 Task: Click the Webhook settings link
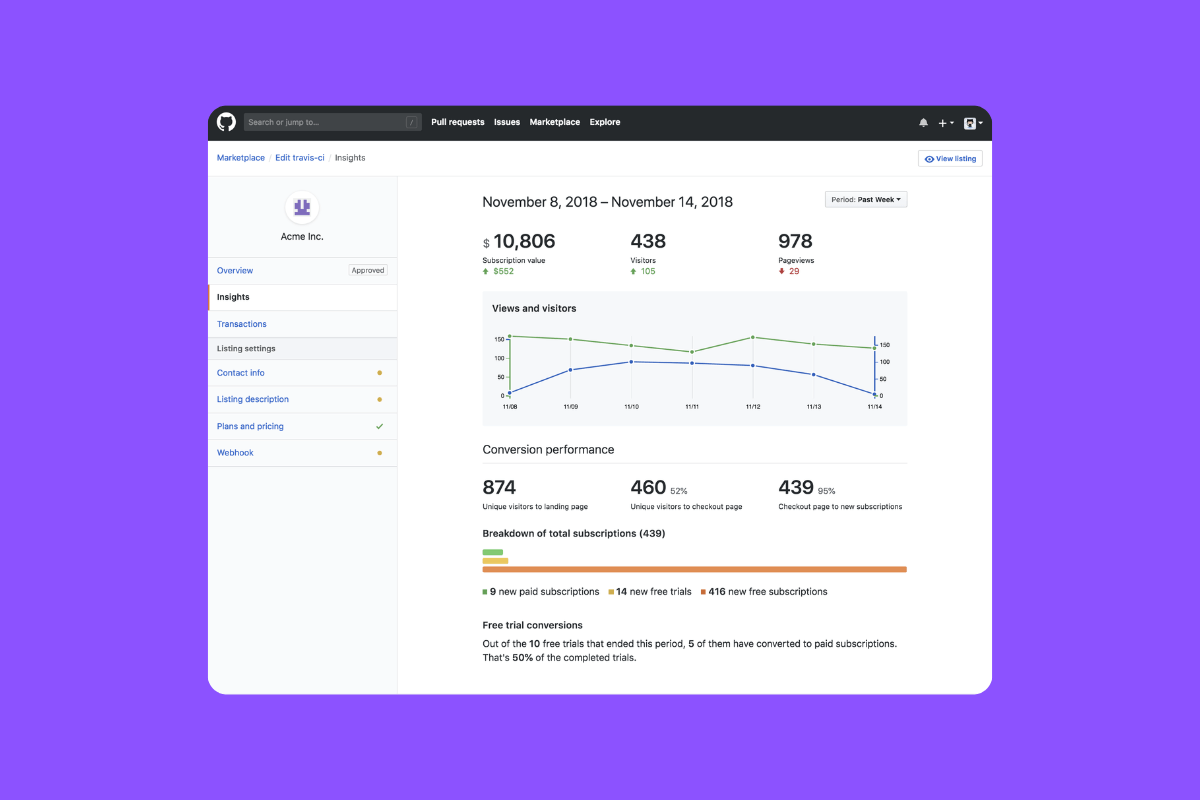(235, 452)
